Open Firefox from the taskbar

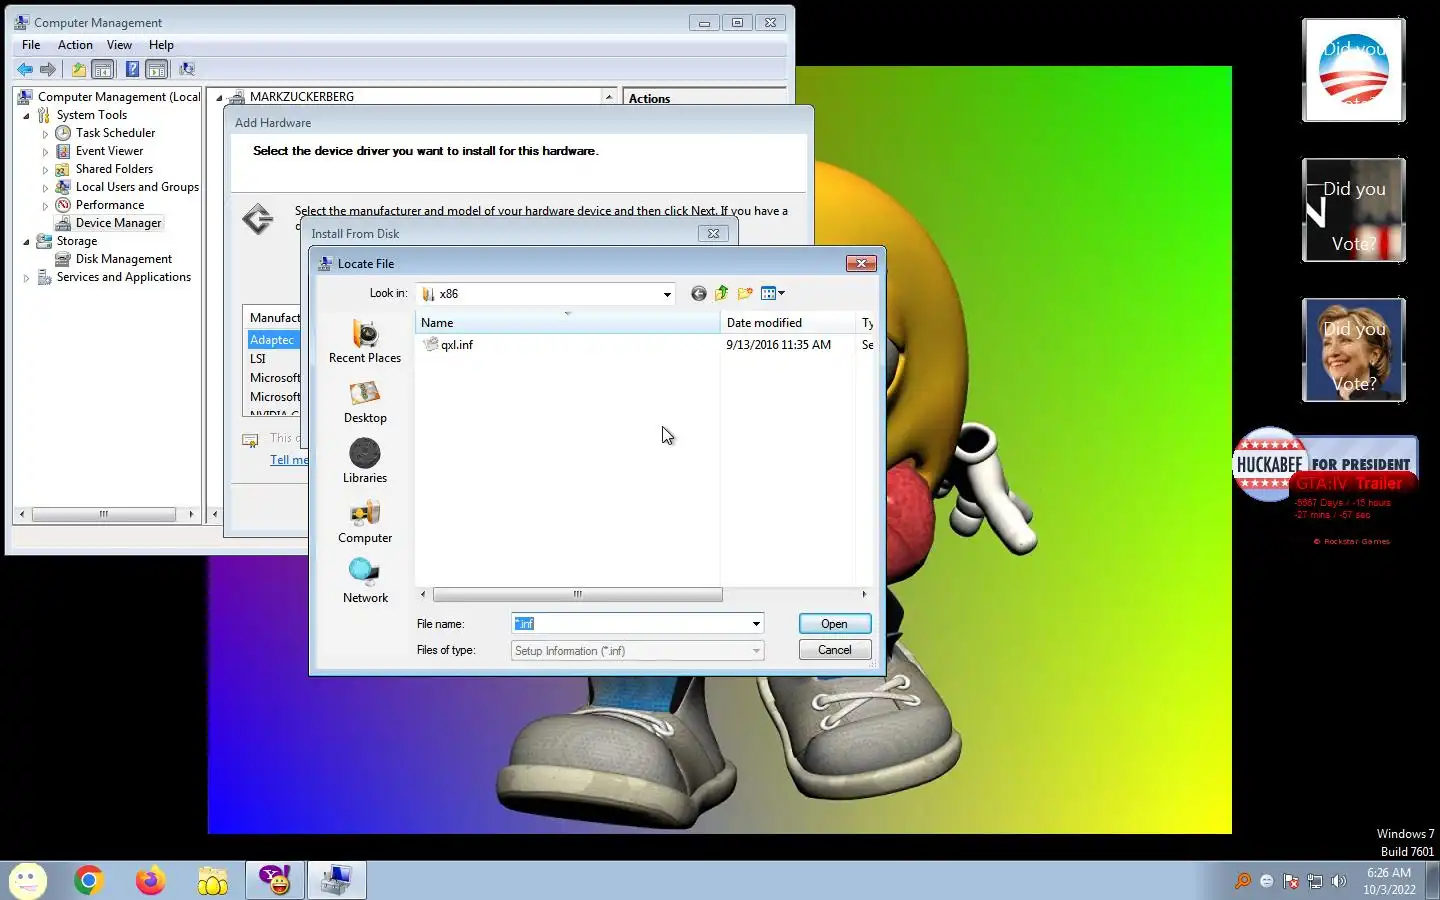coord(150,880)
